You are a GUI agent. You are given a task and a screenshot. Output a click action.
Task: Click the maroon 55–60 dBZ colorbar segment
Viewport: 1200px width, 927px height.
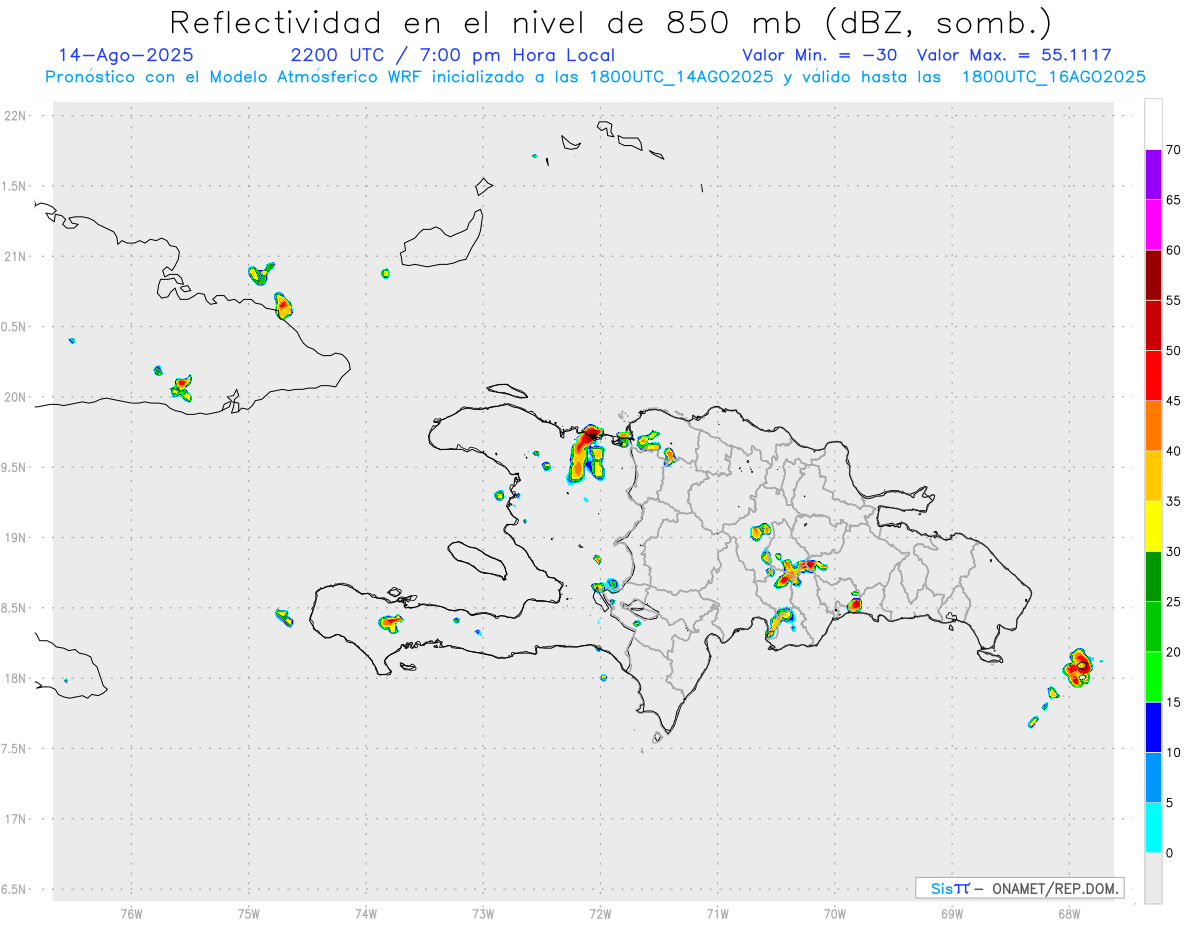pyautogui.click(x=1153, y=275)
